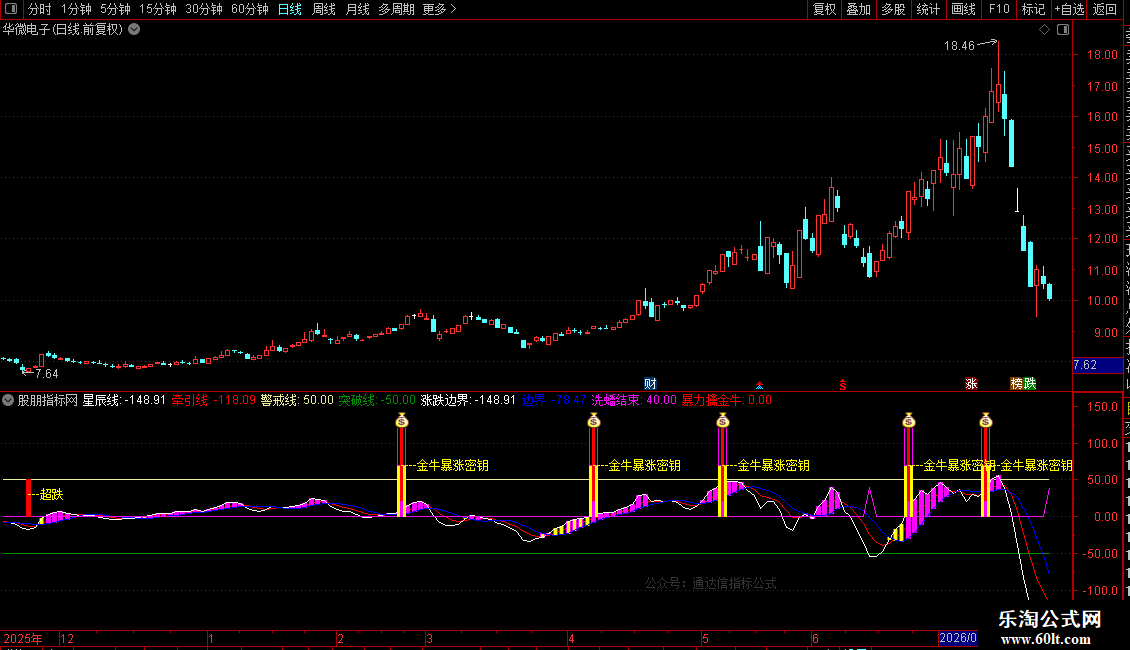Click the 7.64 low price label

[x=47, y=374]
